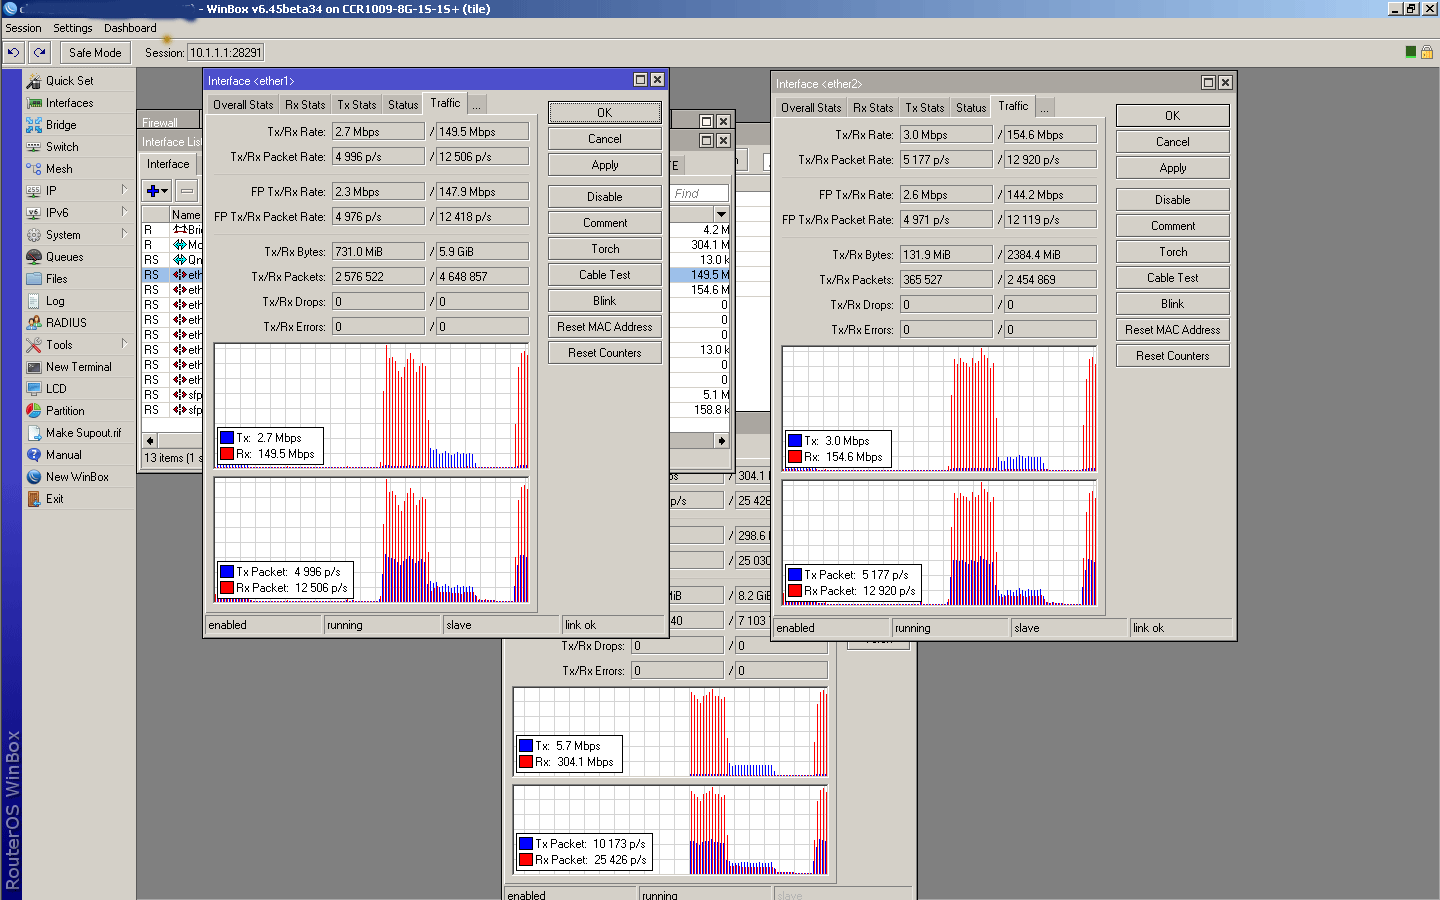Show more tabs in ether2 window
The image size is (1440, 900).
click(x=1045, y=108)
